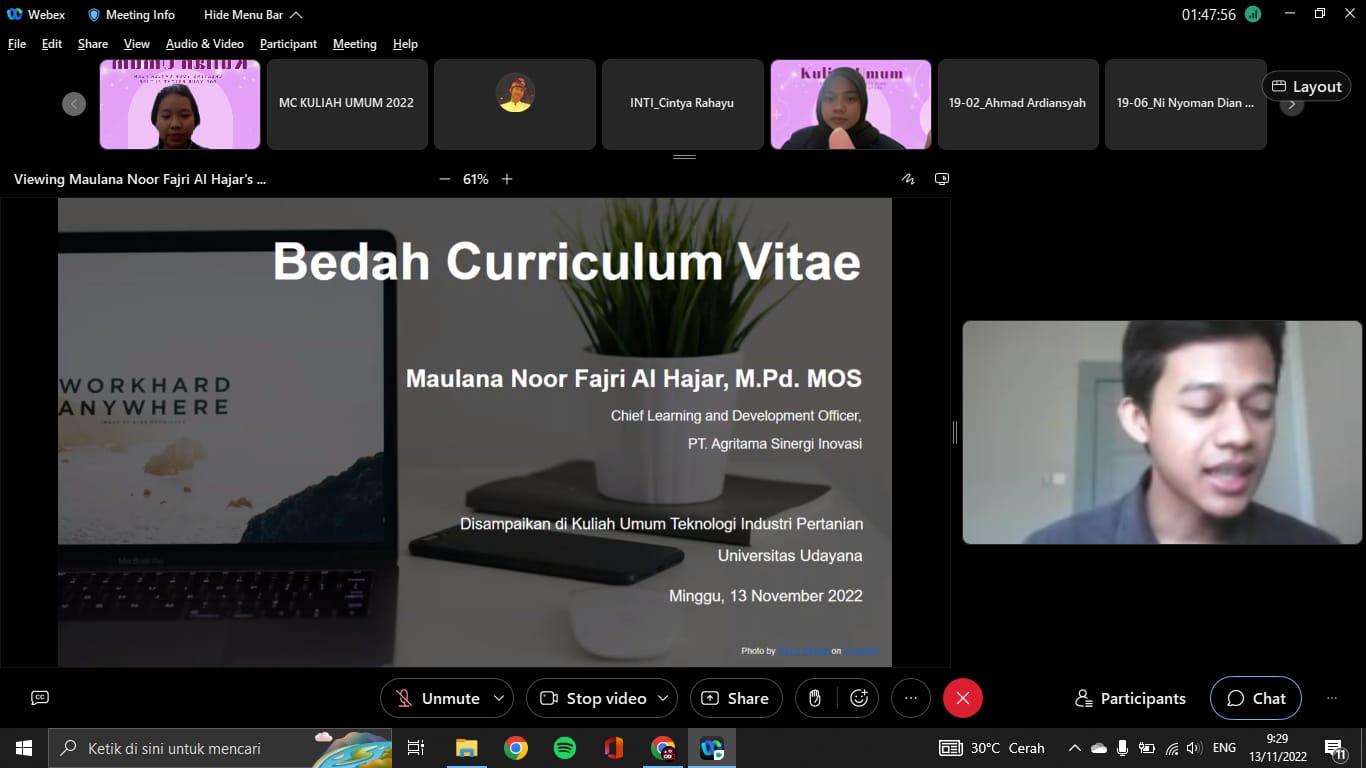Open the Participant menu
The width and height of the screenshot is (1366, 768).
(x=288, y=44)
